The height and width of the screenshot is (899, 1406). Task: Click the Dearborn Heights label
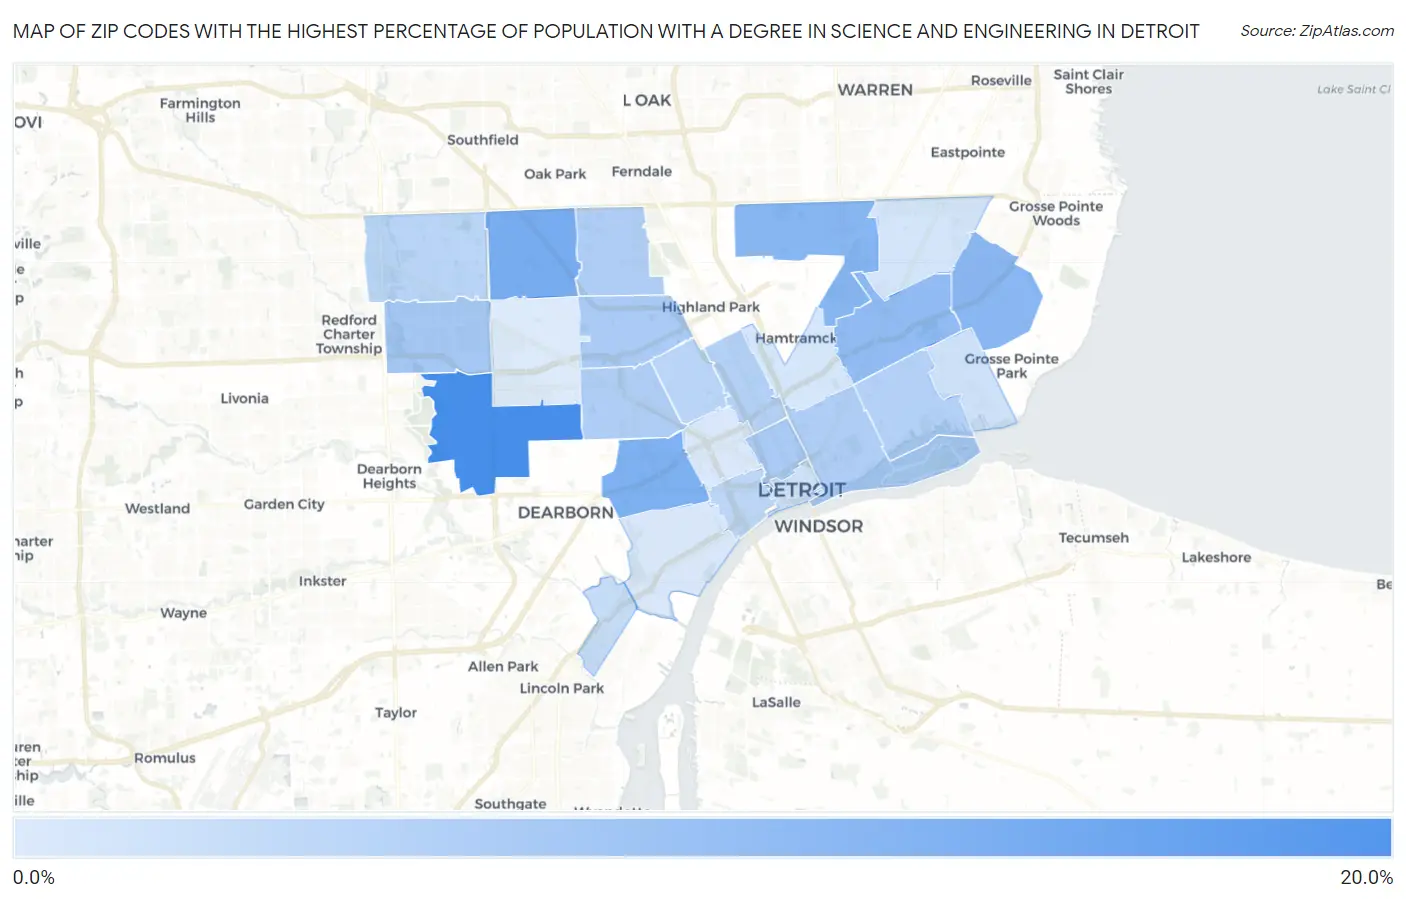click(x=389, y=476)
